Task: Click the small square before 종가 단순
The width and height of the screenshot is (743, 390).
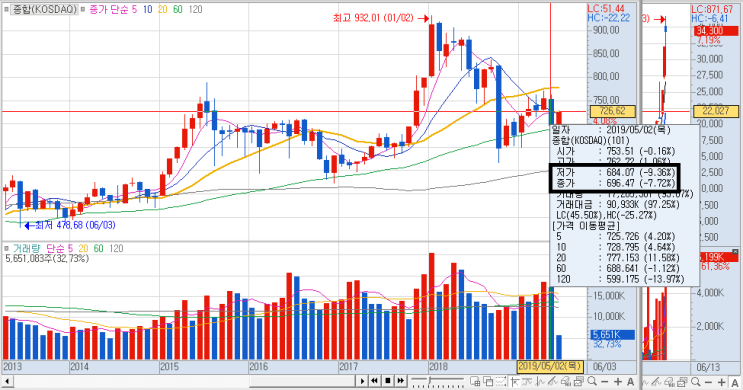Action: (83, 9)
